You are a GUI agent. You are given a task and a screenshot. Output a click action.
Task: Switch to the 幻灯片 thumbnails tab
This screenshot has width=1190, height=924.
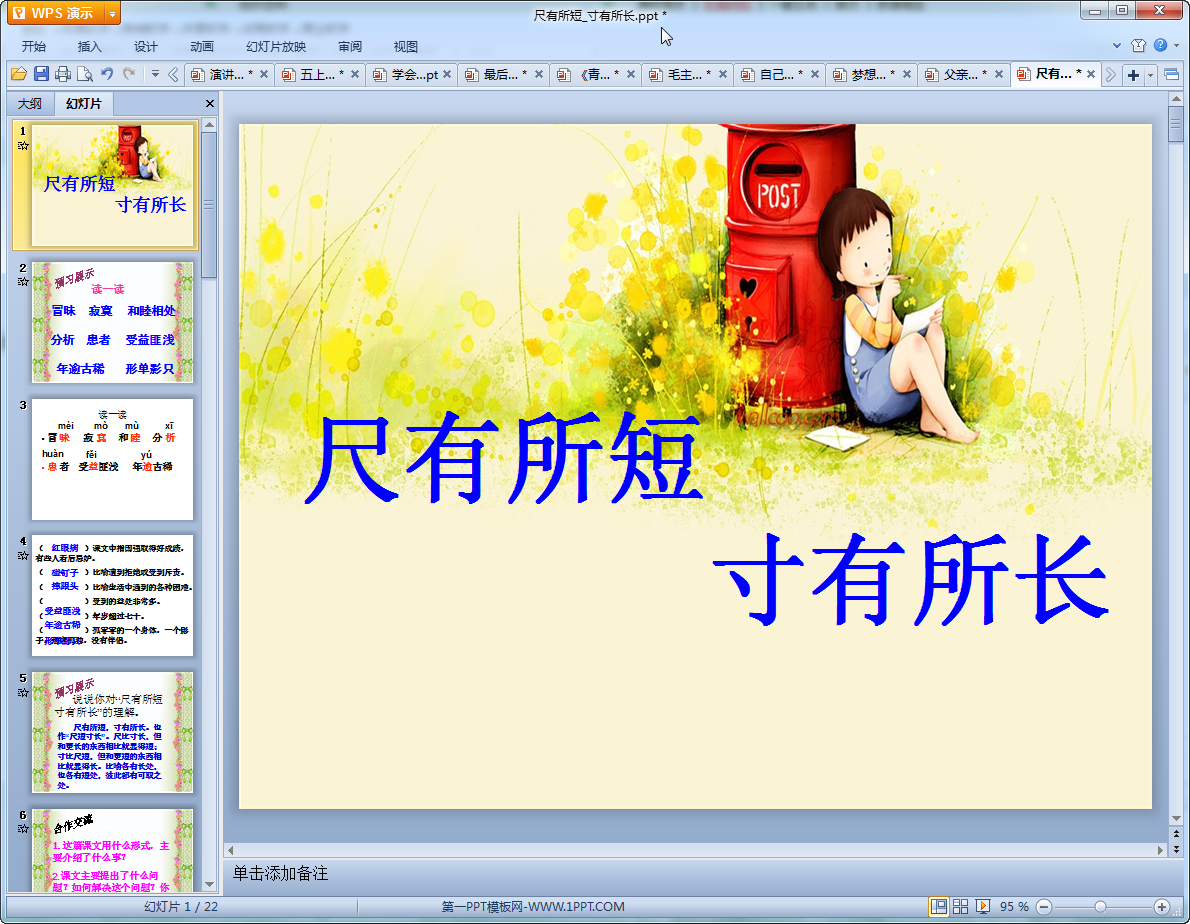83,103
